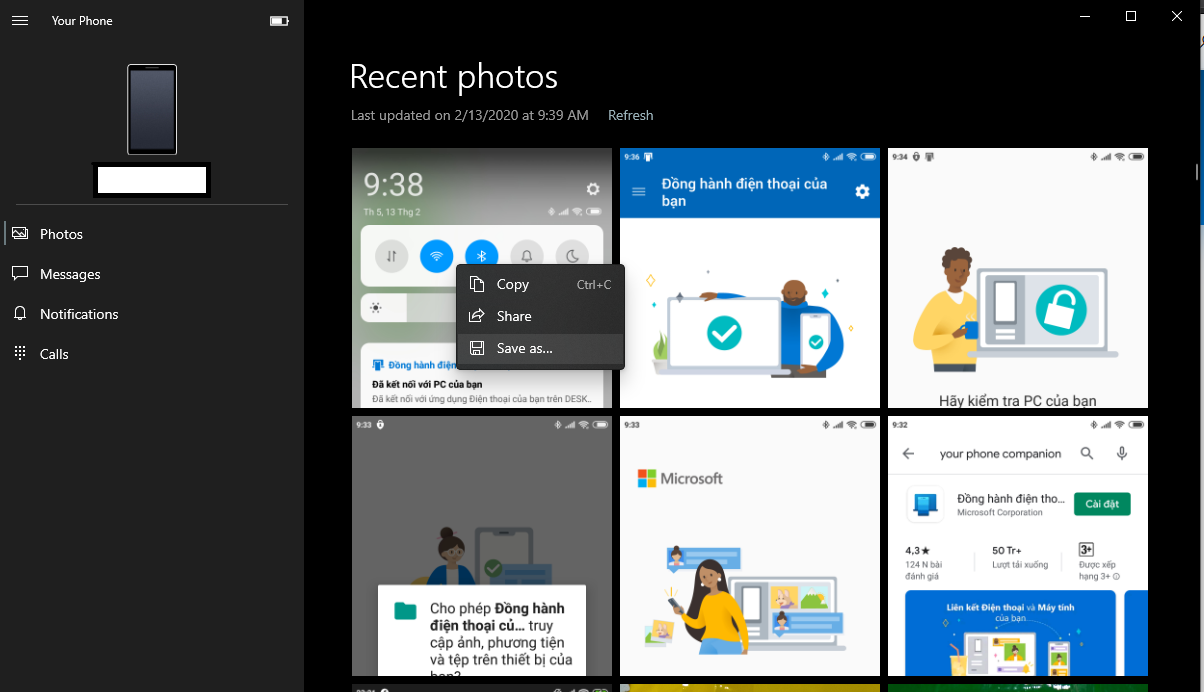1204x692 pixels.
Task: Click the settings gear in the 9:38 screenshot
Action: click(x=593, y=189)
